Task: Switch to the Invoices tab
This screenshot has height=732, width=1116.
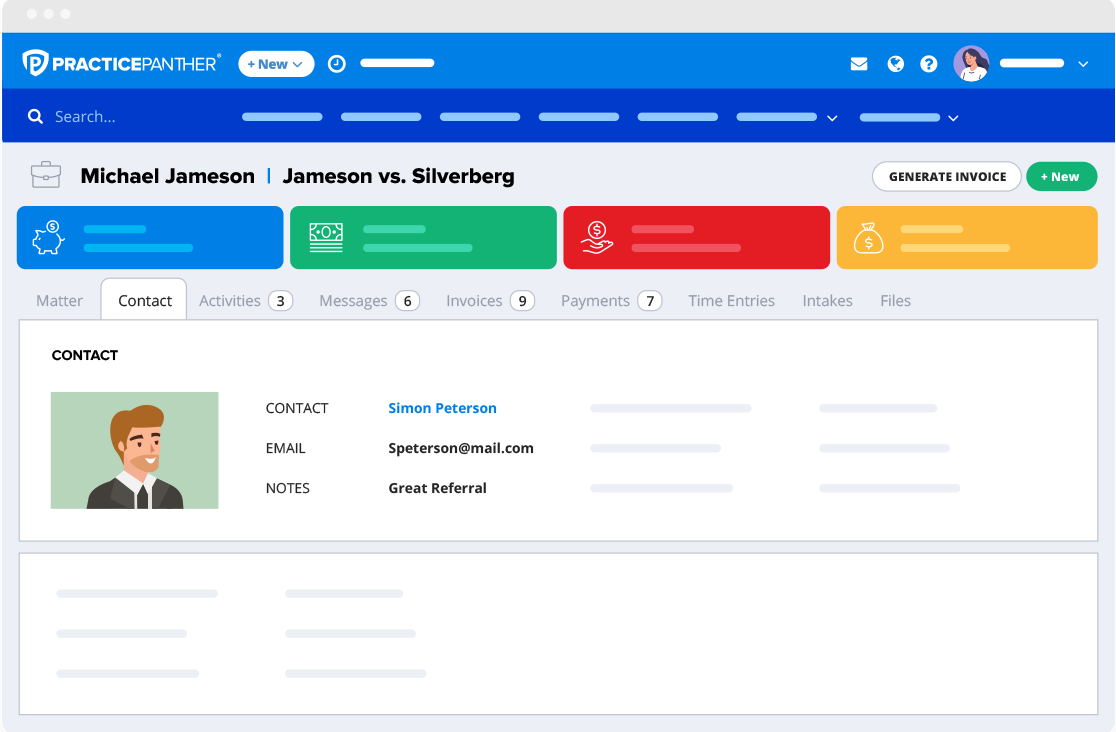Action: 489,301
